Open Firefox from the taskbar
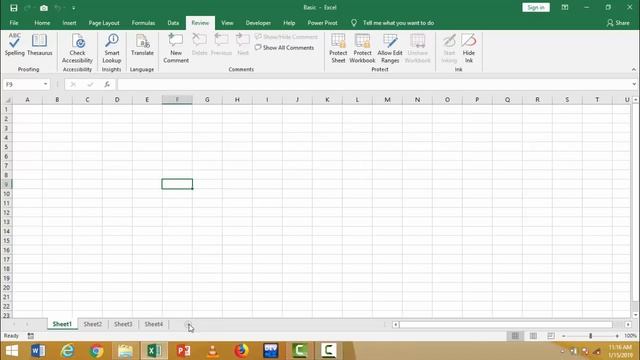Screen dimensions: 640x360 tap(241, 351)
